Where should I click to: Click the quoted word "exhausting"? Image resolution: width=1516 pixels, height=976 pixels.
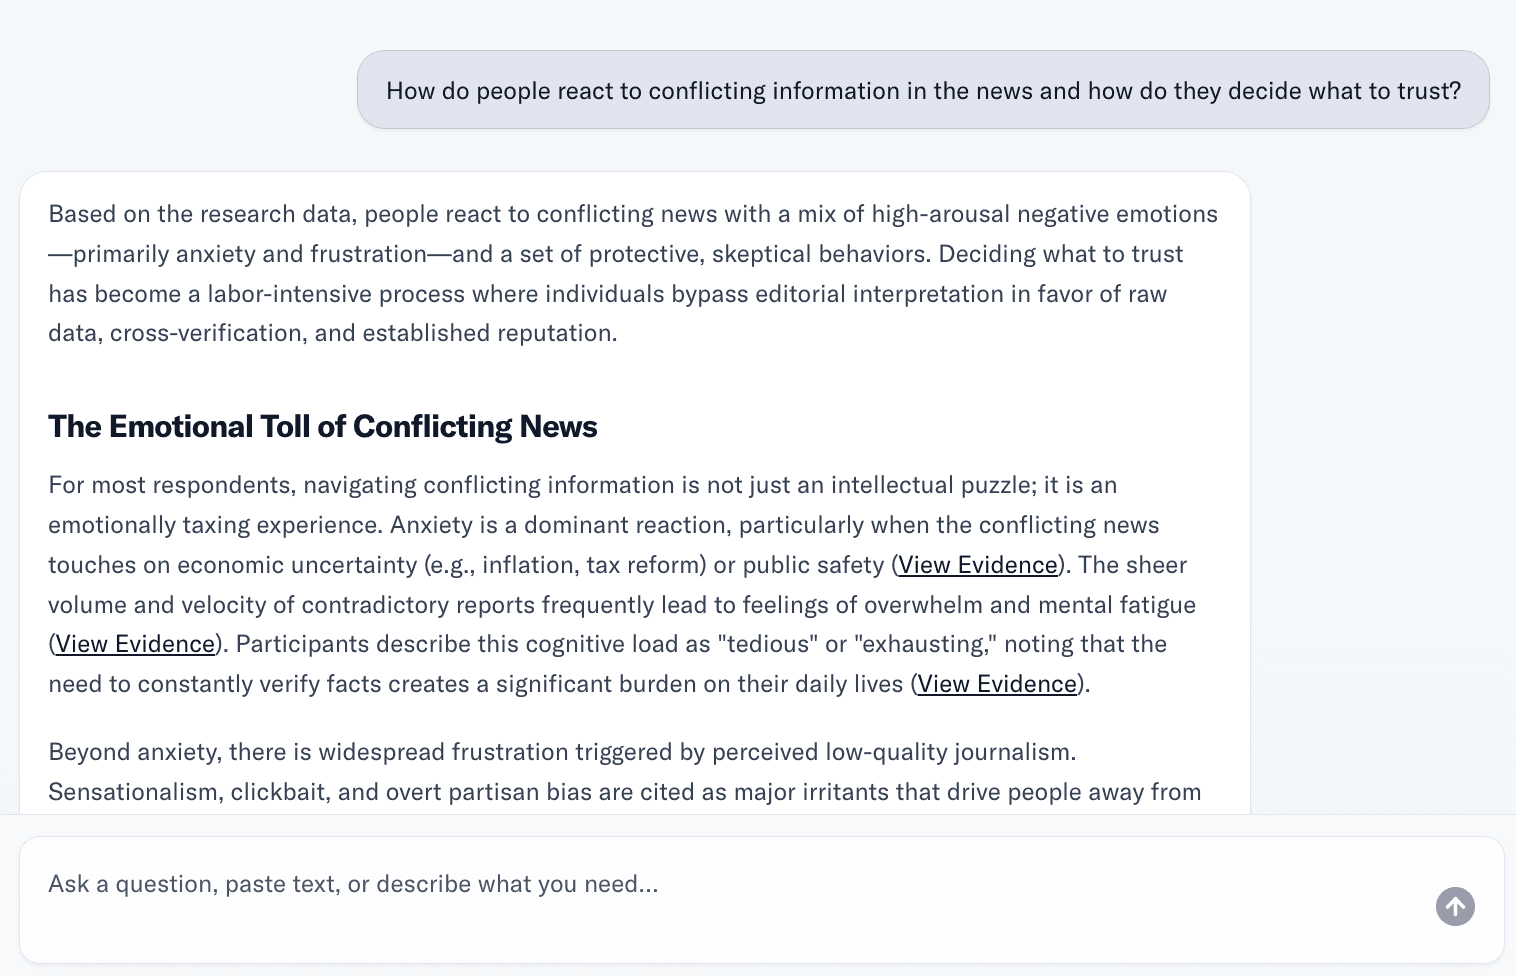925,644
